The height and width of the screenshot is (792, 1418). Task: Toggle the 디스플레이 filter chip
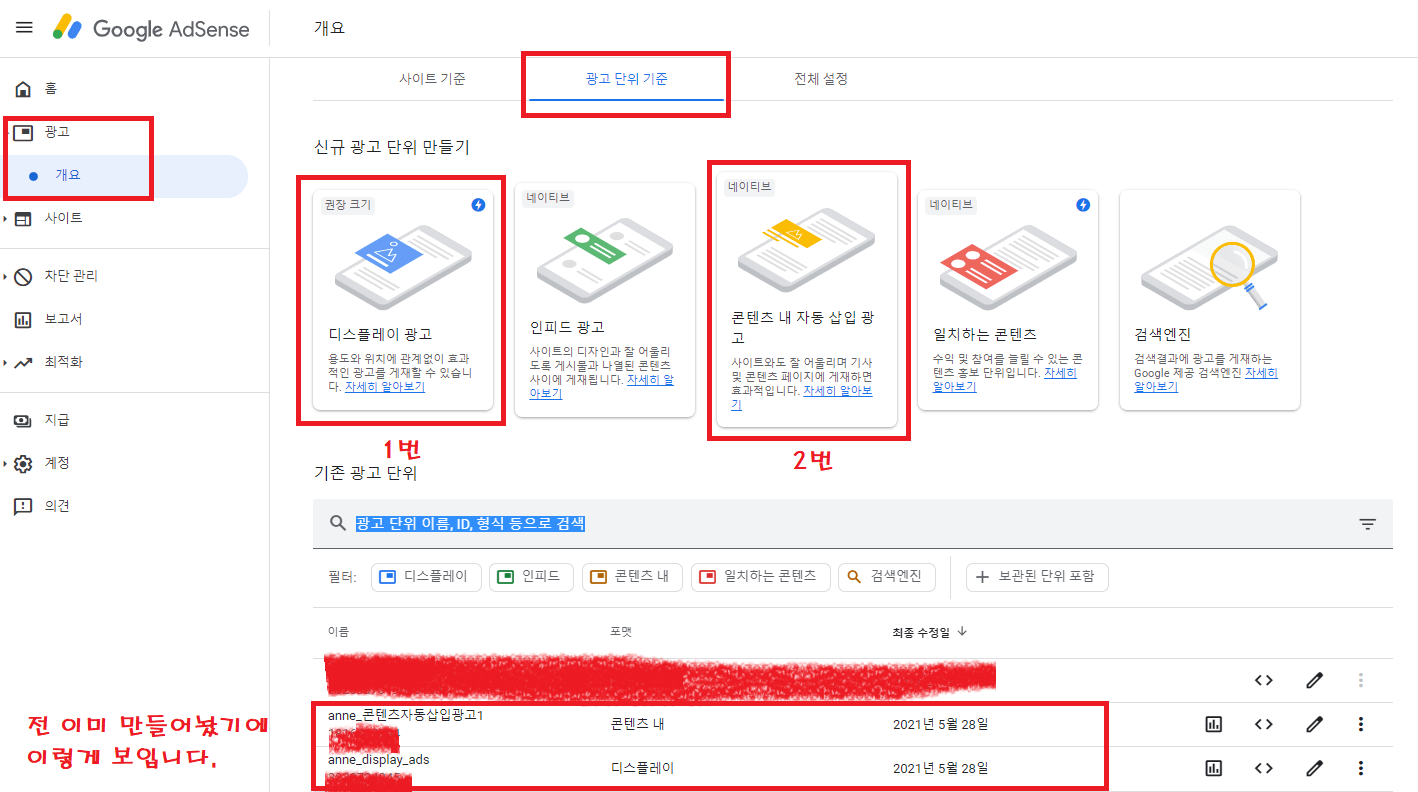426,577
